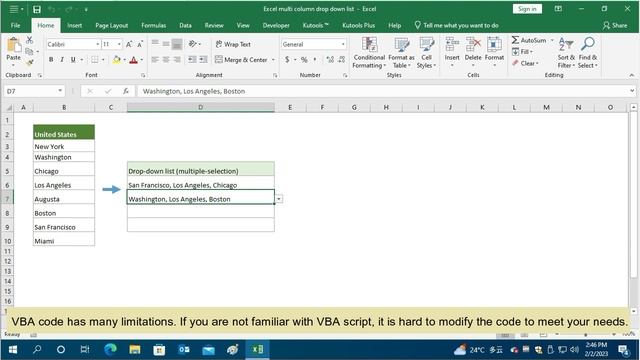Open Cell Styles gallery
The height and width of the screenshot is (360, 640).
427,53
